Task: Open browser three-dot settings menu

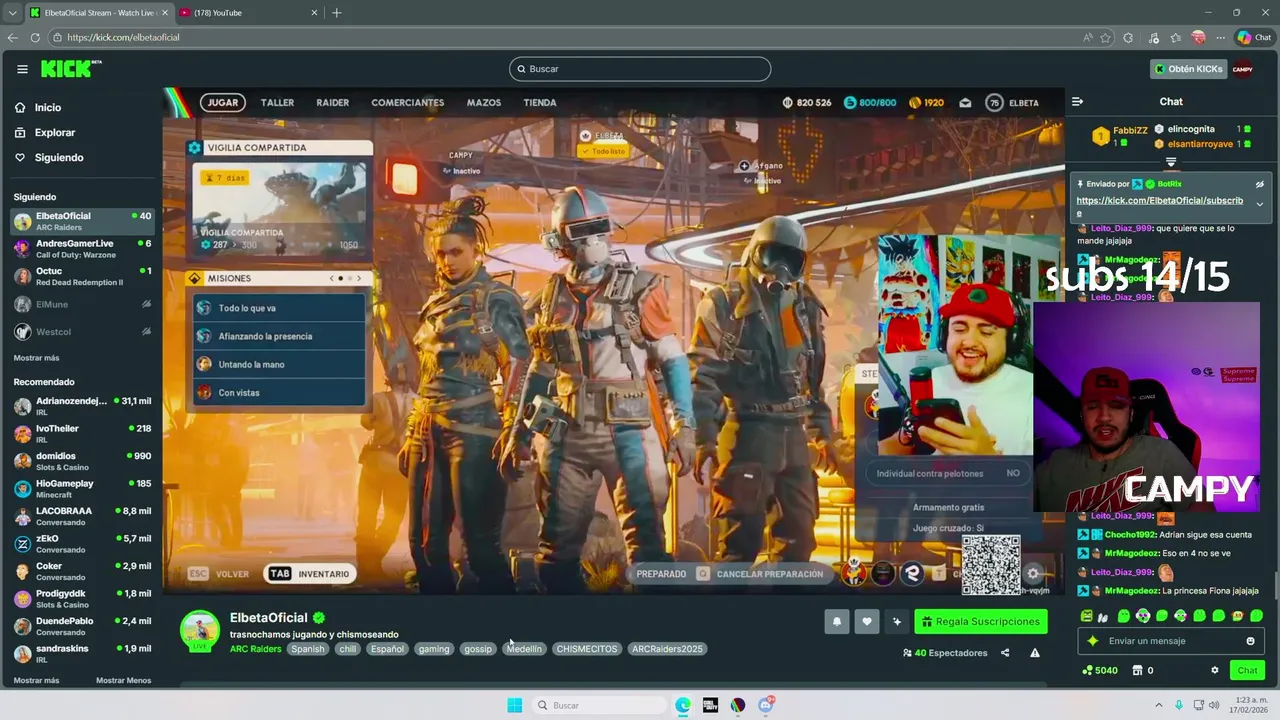Action: [x=1221, y=37]
